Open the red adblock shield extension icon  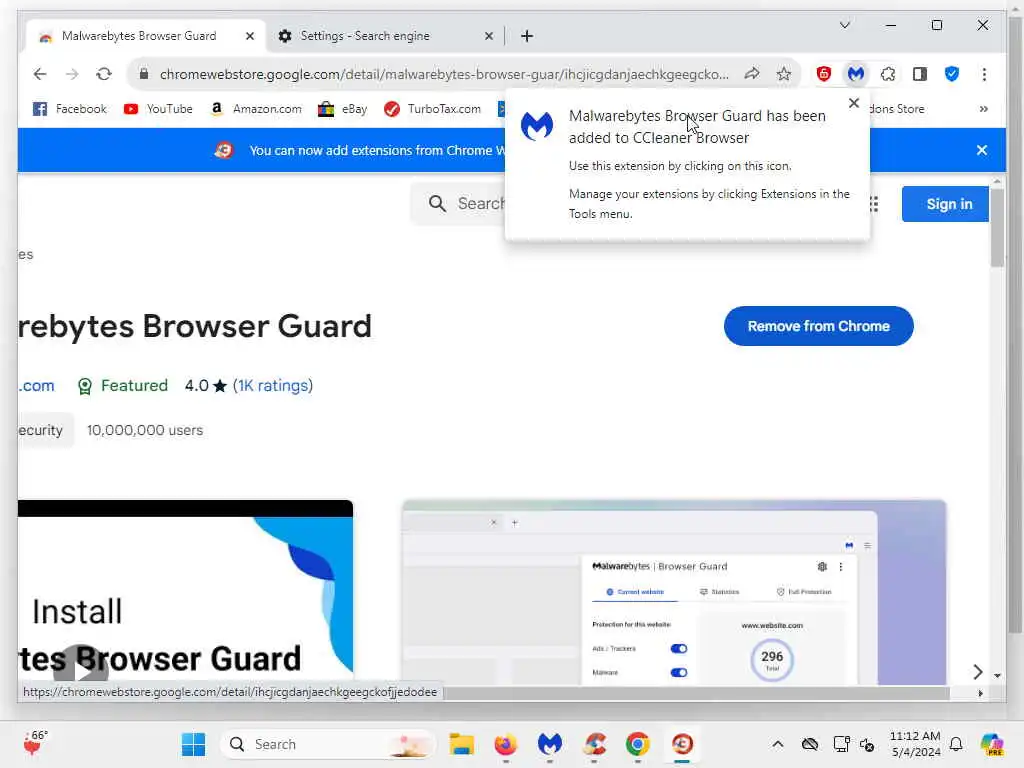(824, 74)
